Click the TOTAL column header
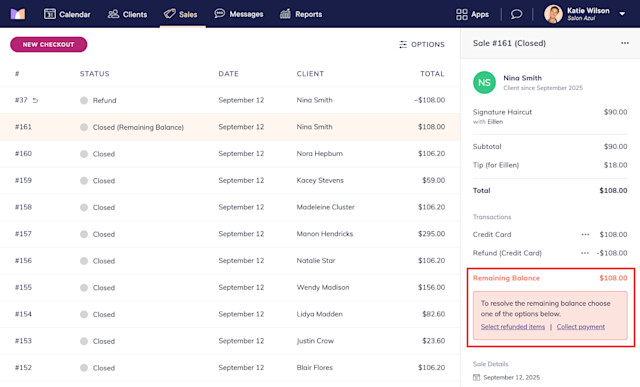Screen dimensions: 640x387 click(432, 74)
